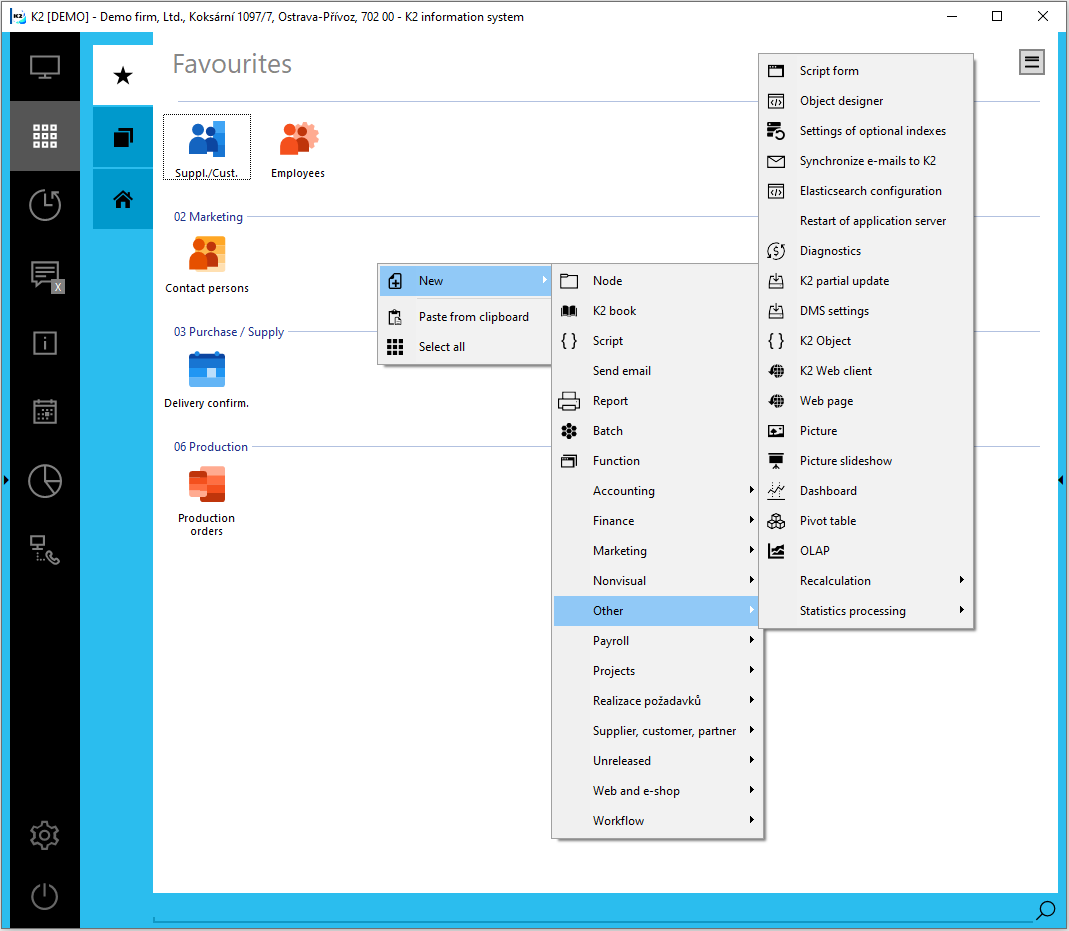Choose Web page
This screenshot has width=1069, height=931.
point(866,401)
